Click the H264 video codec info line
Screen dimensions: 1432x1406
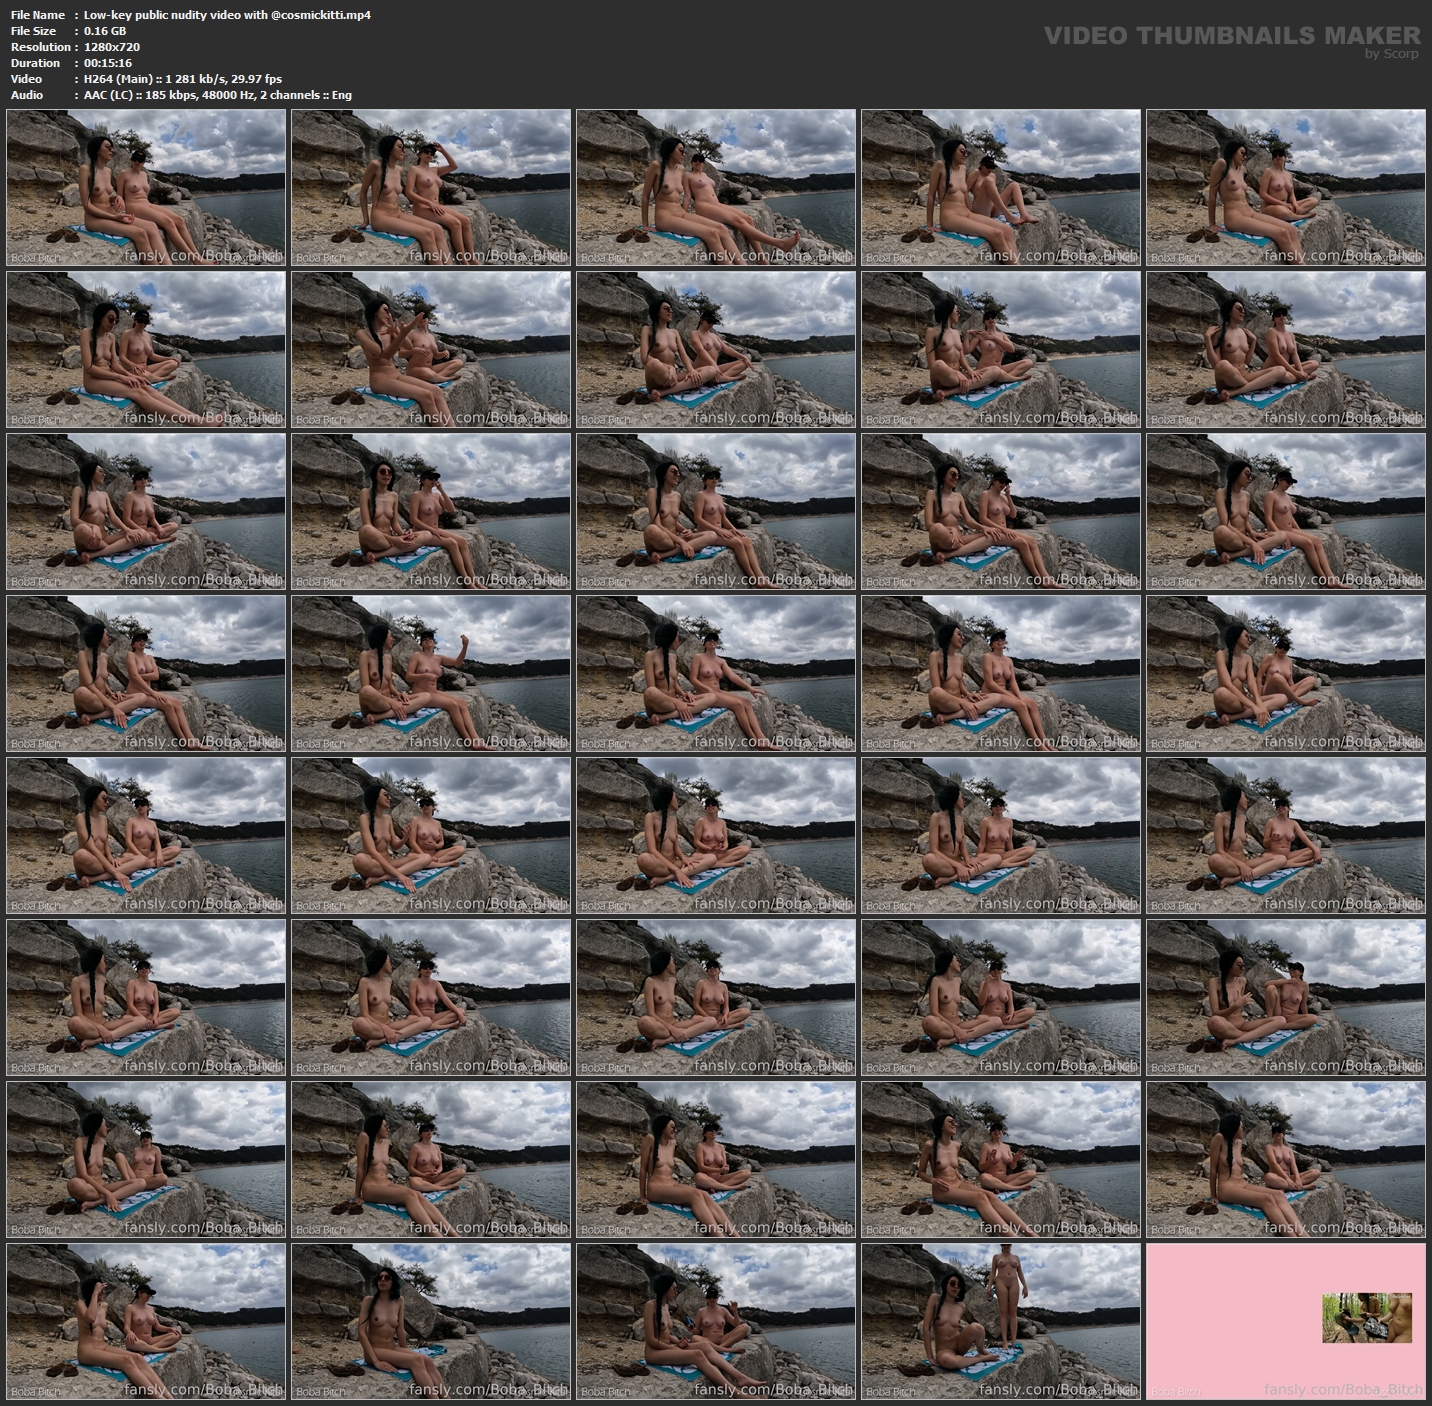[182, 79]
